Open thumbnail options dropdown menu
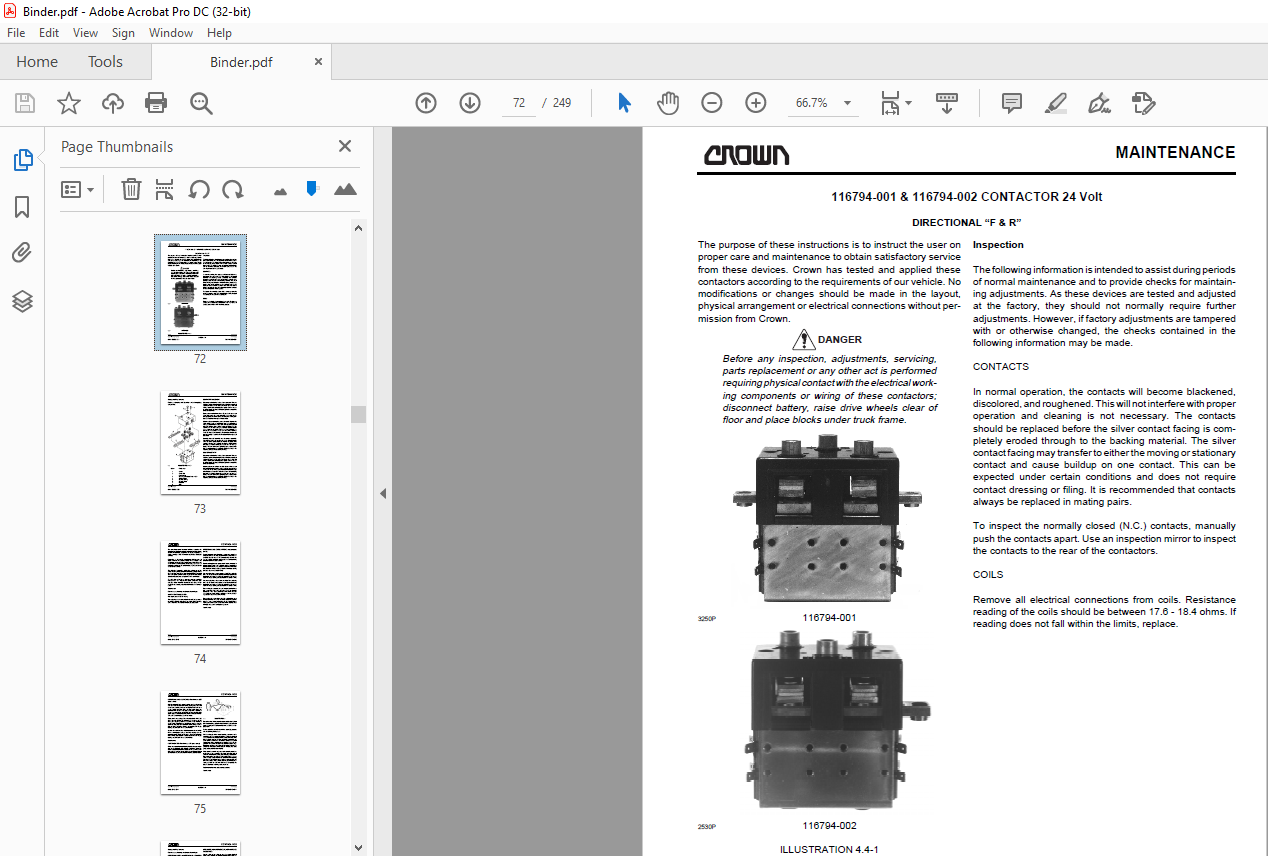The height and width of the screenshot is (856, 1268). click(78, 189)
